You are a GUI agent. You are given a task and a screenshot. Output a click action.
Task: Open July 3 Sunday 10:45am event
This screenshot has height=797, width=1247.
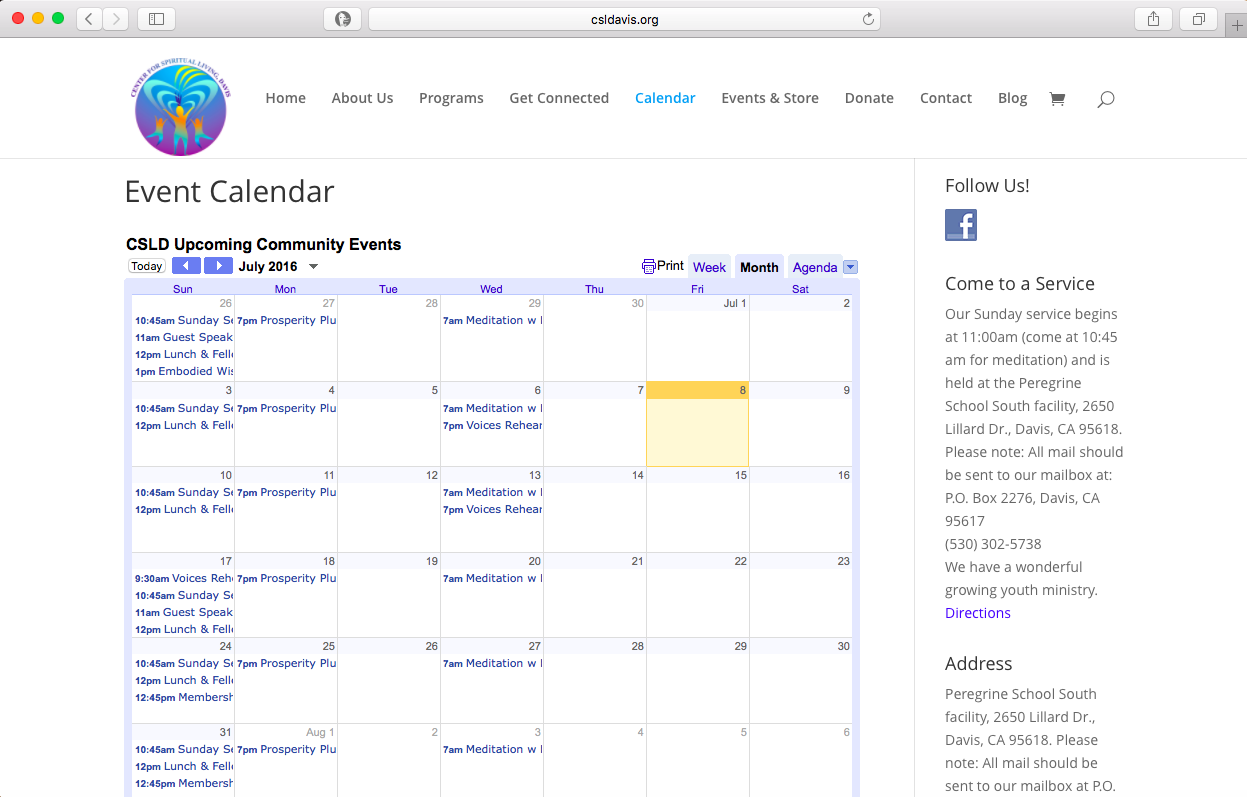[183, 408]
